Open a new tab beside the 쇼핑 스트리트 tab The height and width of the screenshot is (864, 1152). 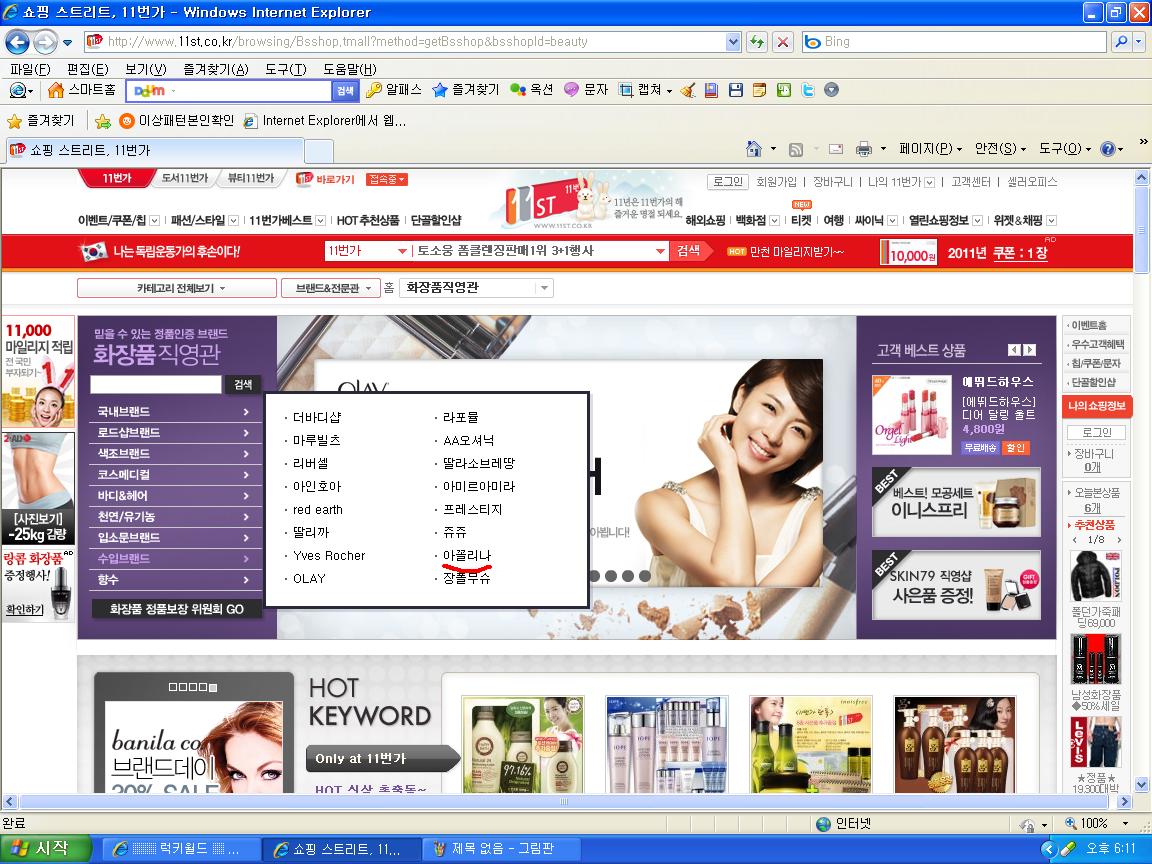point(318,151)
